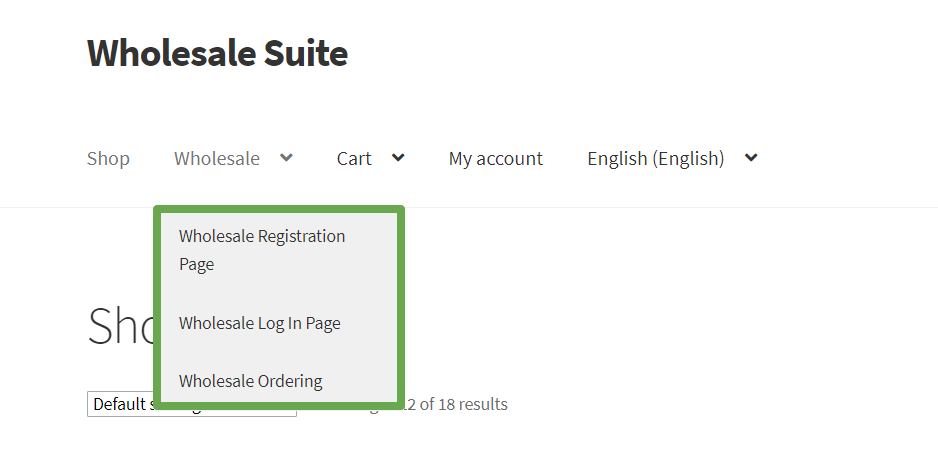Select Wholesale Ordering in the submenu

point(250,381)
